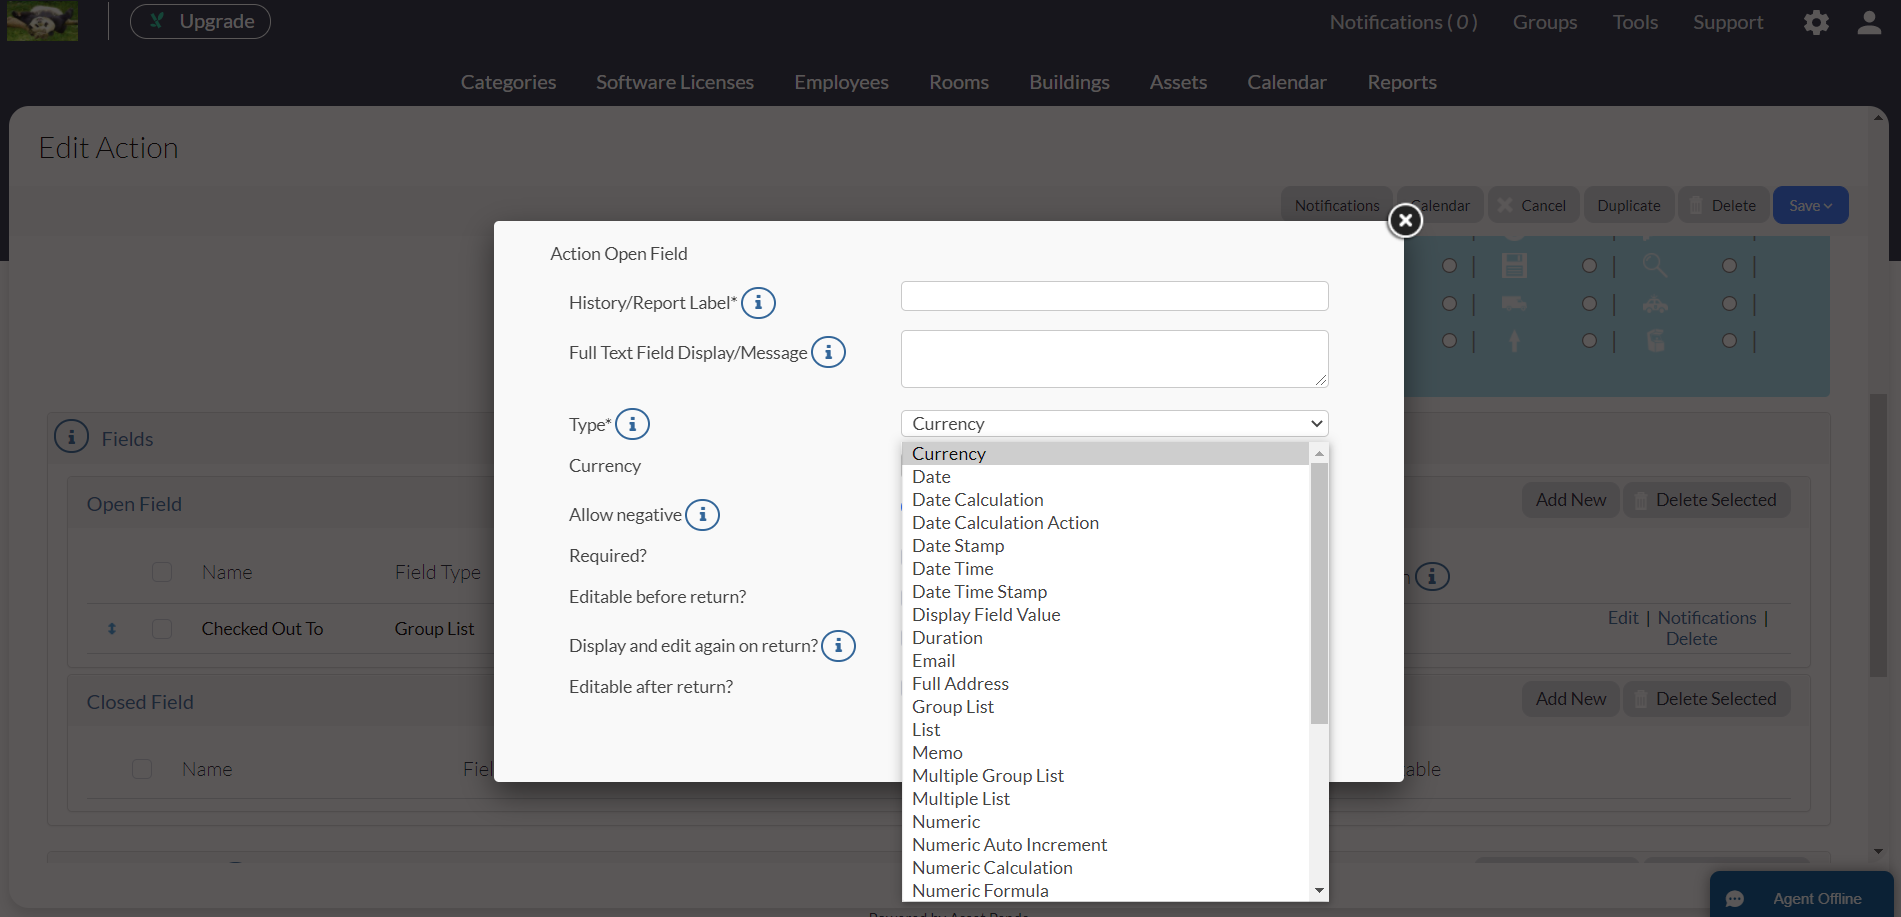The width and height of the screenshot is (1901, 917).
Task: Click the Full Text Field Display/Message textarea
Action: (1115, 359)
